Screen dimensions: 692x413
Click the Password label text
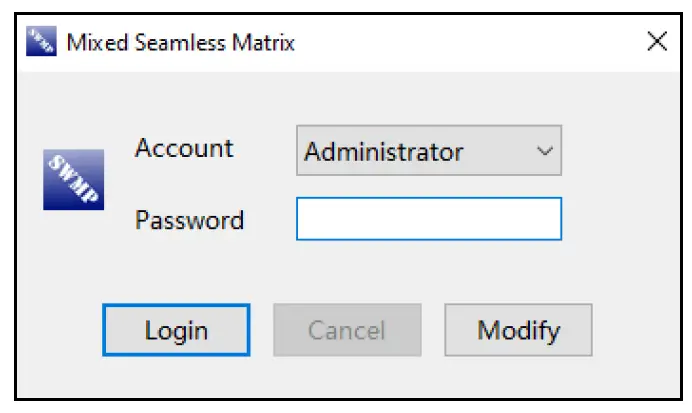point(189,219)
